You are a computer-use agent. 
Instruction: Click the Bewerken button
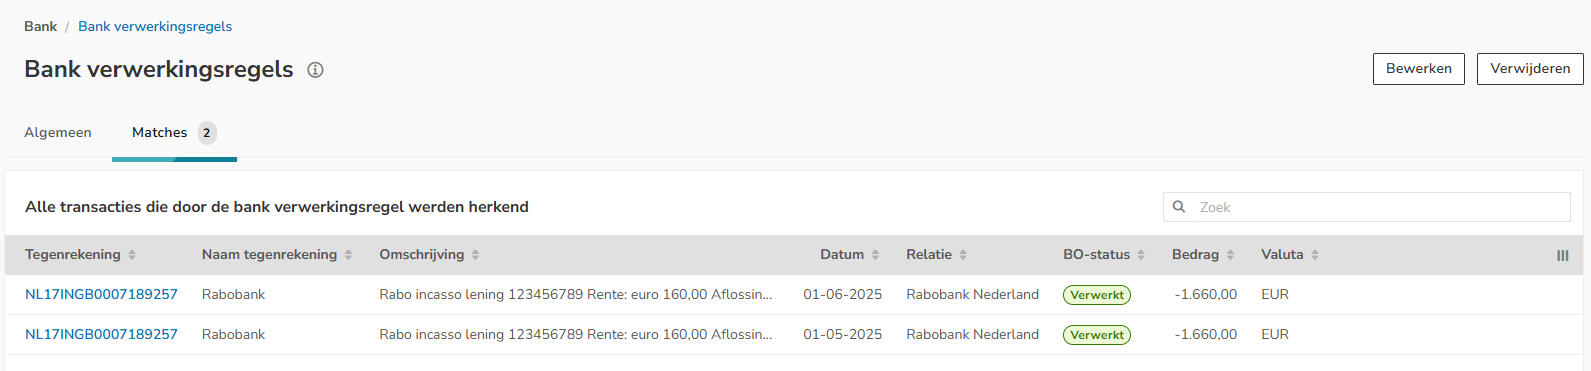coord(1419,69)
